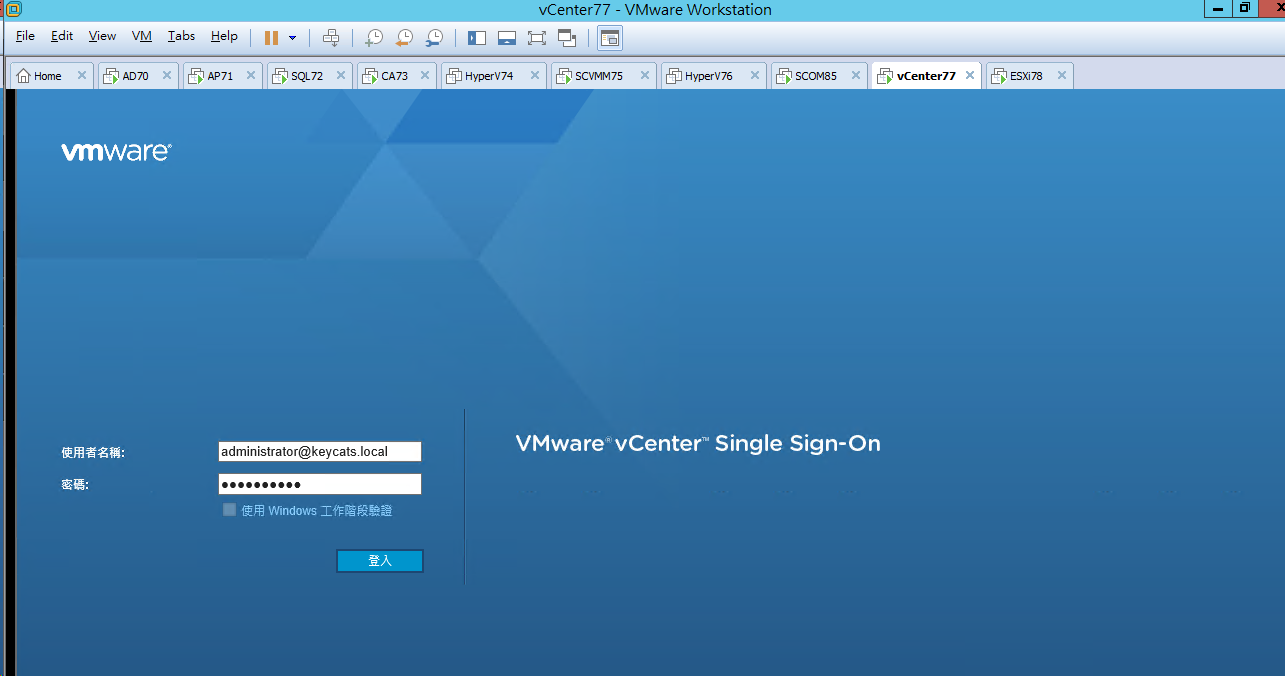
Task: Close the CA73 tab
Action: pos(426,75)
